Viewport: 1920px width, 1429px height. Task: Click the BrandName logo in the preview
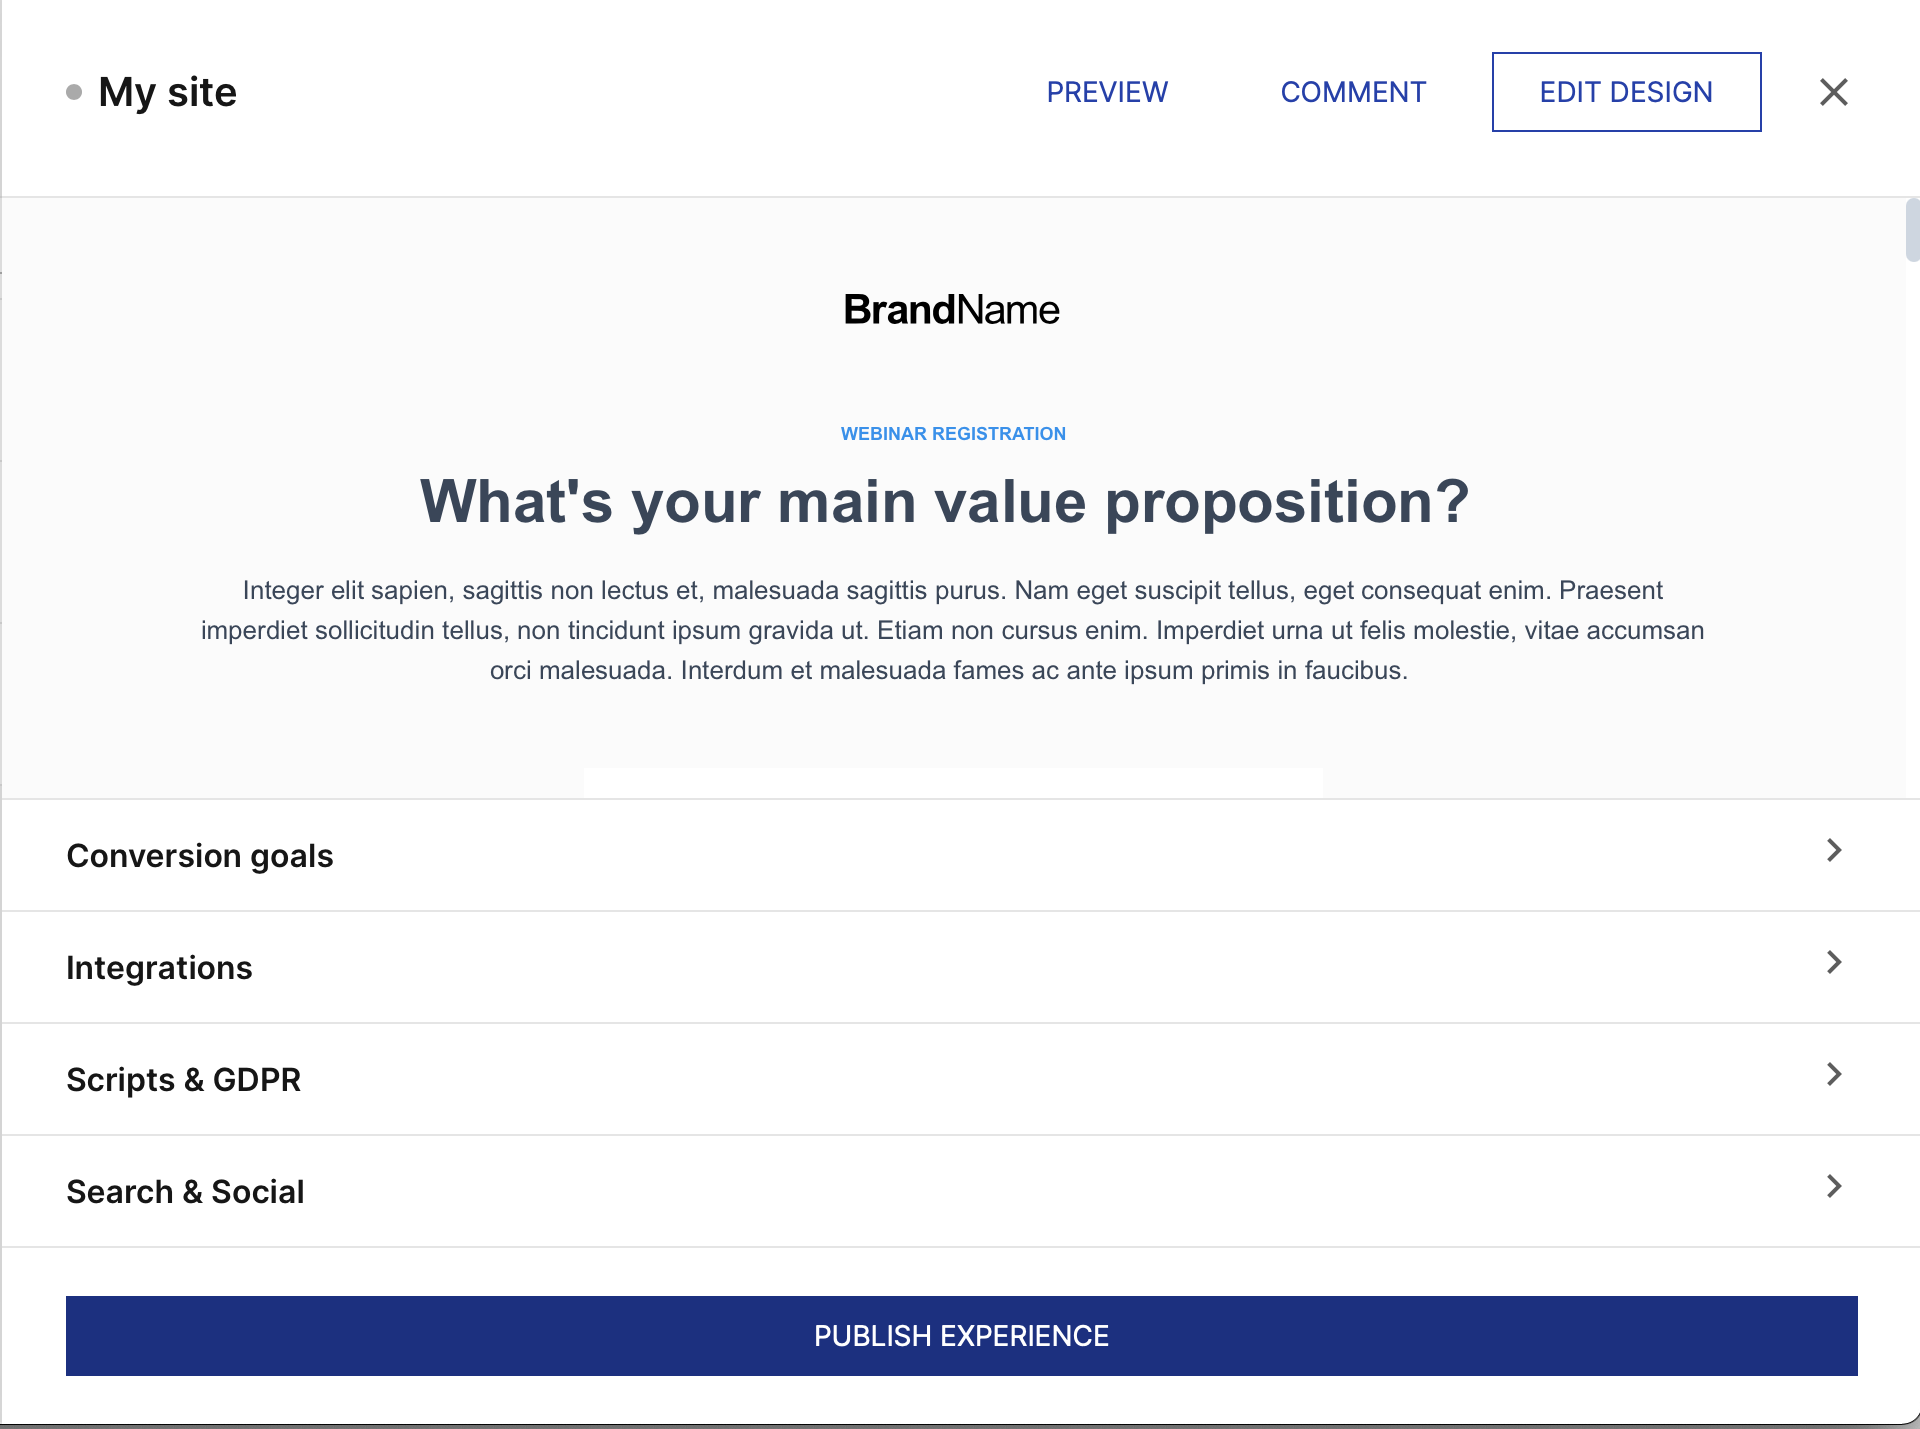tap(951, 310)
